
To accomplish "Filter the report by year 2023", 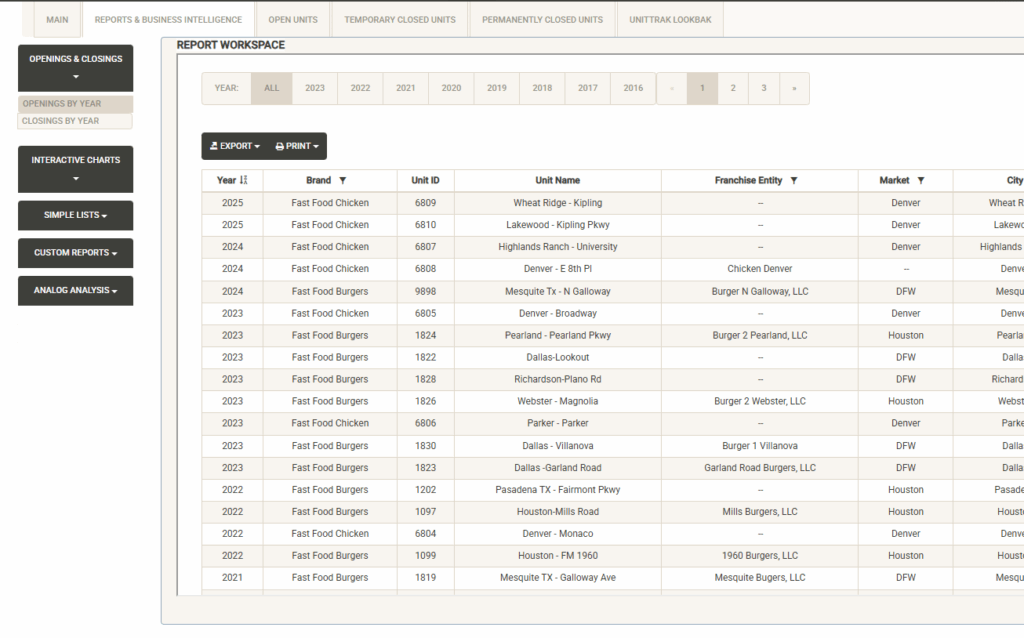I will pyautogui.click(x=315, y=88).
